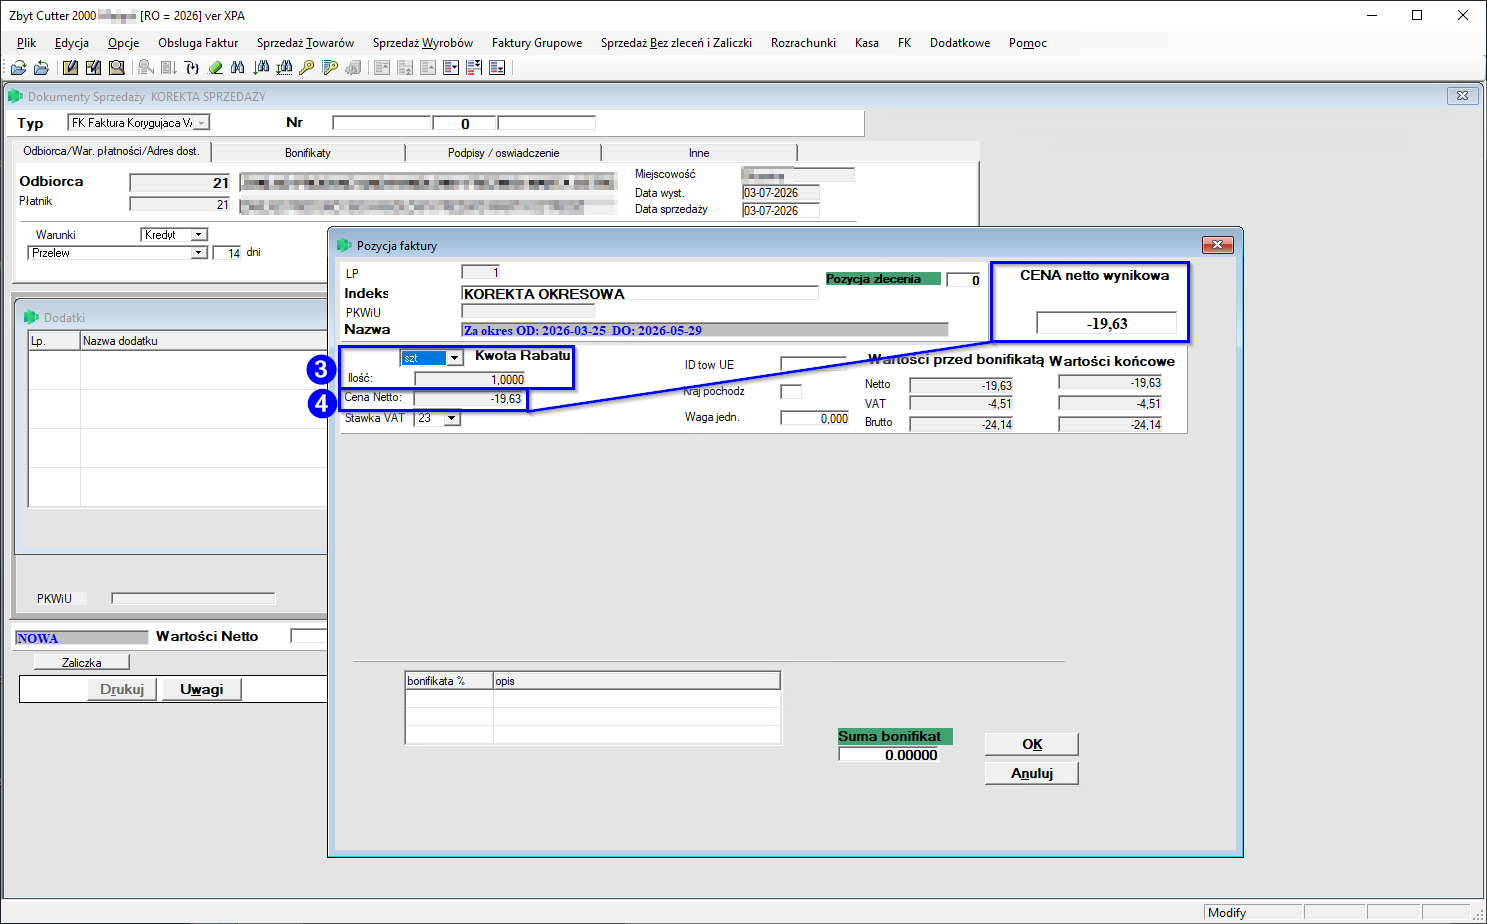
Task: Expand the Stawka VAT dropdown
Action: click(452, 418)
